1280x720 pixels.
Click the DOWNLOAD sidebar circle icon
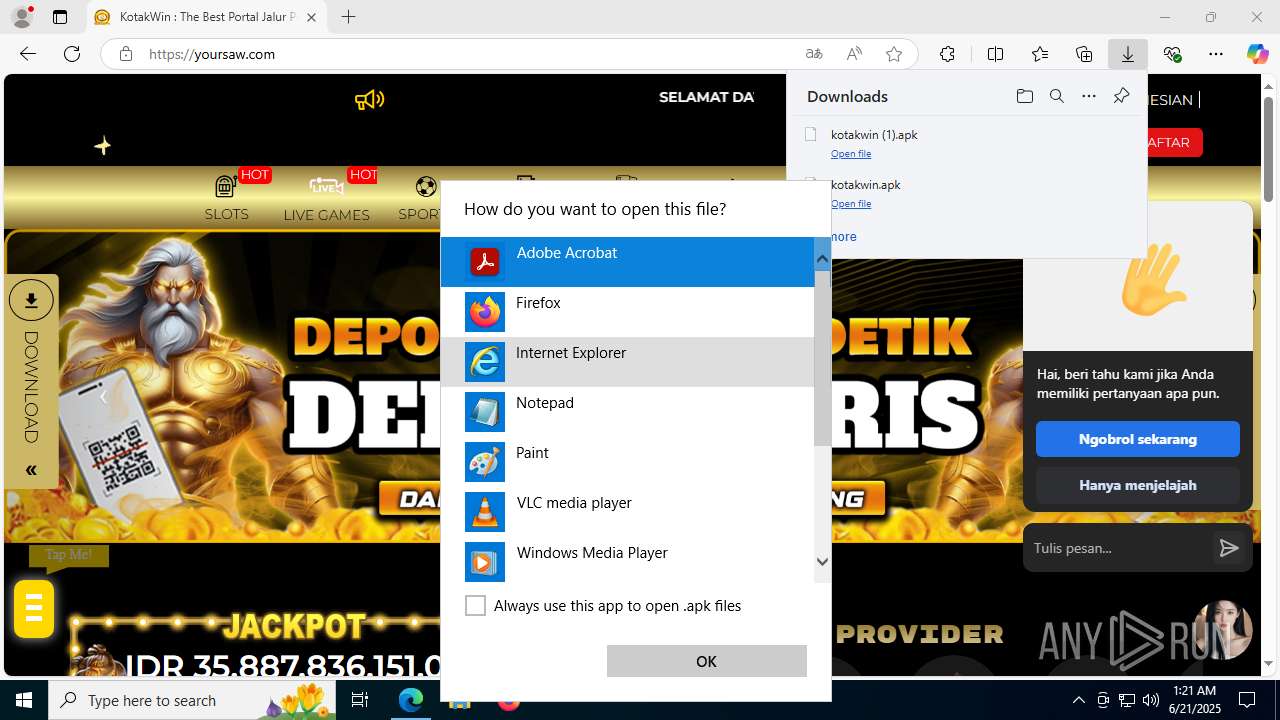coord(31,300)
